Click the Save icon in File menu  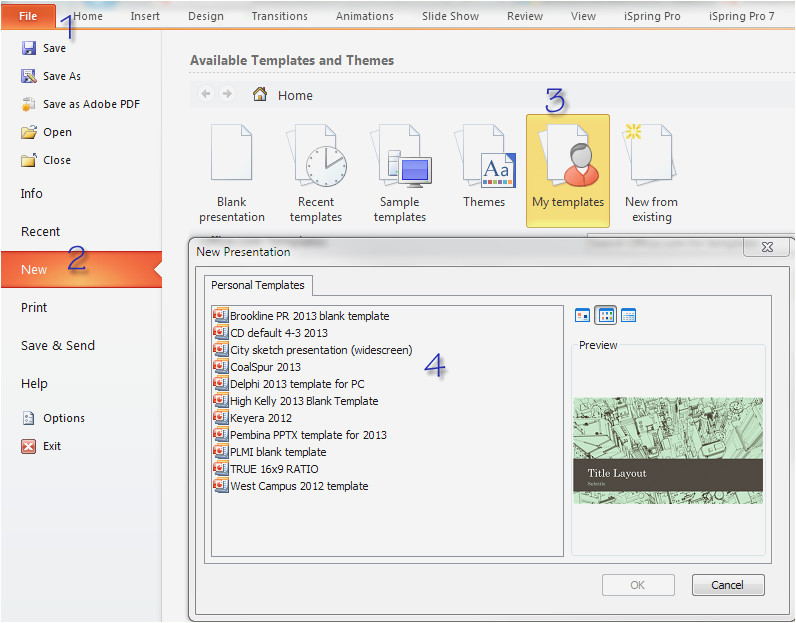[x=29, y=48]
